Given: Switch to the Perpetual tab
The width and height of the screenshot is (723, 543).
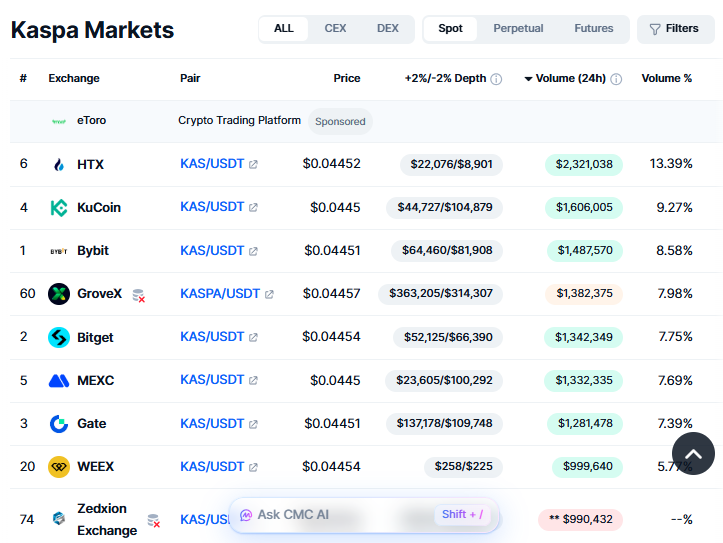Looking at the screenshot, I should click(x=518, y=29).
